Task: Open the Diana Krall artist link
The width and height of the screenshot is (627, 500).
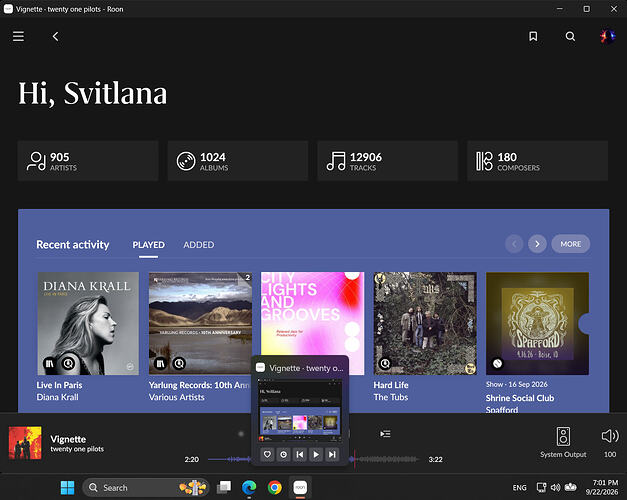Action: [58, 397]
